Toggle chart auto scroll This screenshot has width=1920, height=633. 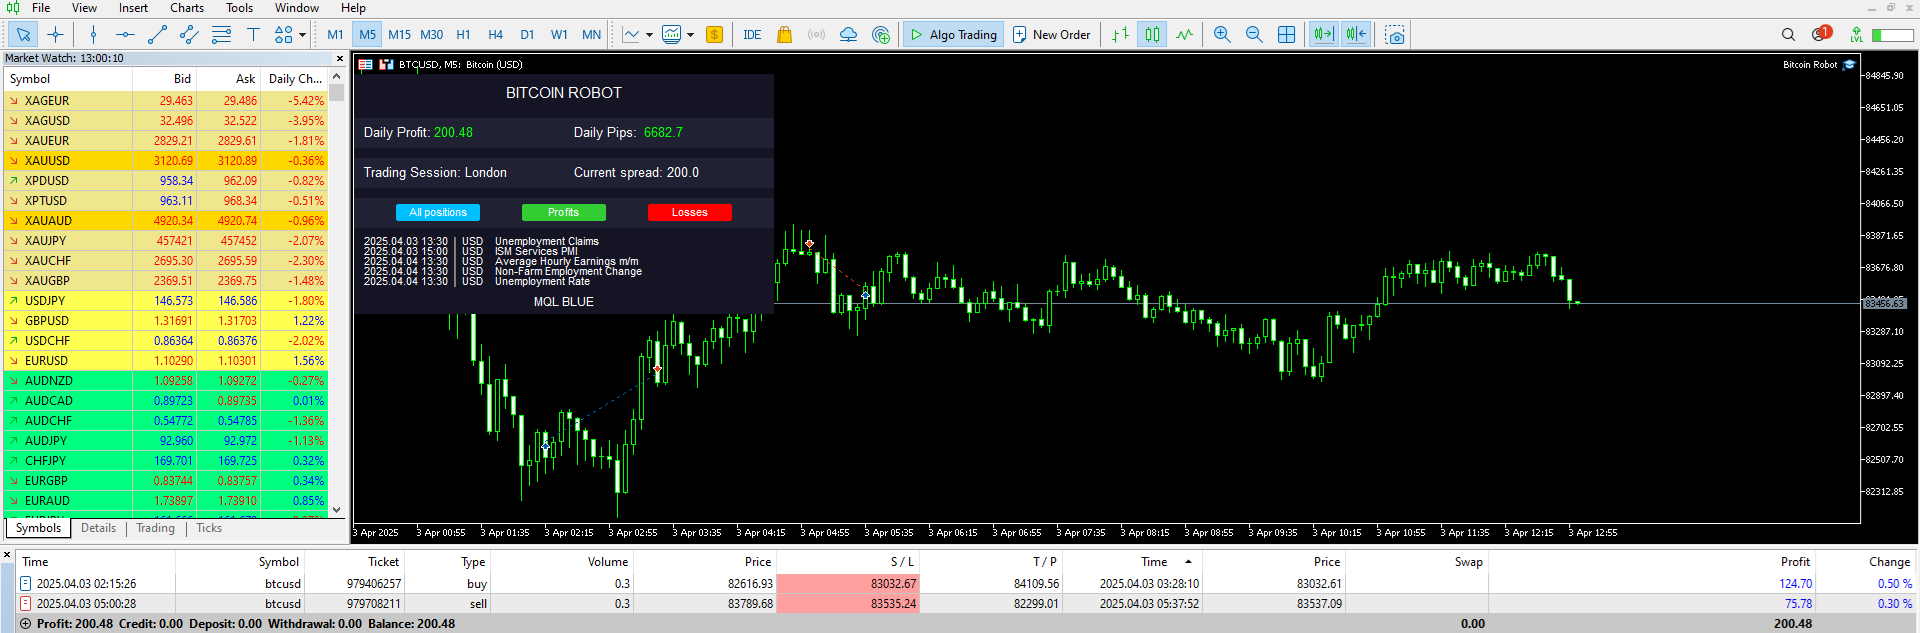pyautogui.click(x=1324, y=35)
